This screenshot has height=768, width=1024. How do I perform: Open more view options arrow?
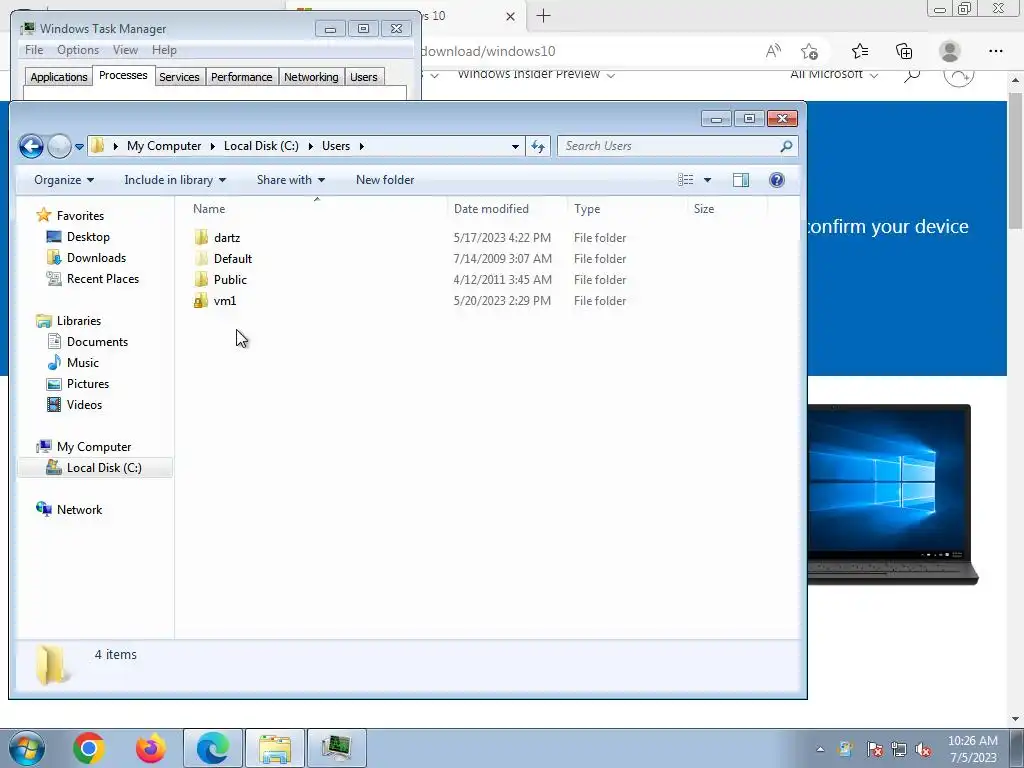(x=707, y=180)
